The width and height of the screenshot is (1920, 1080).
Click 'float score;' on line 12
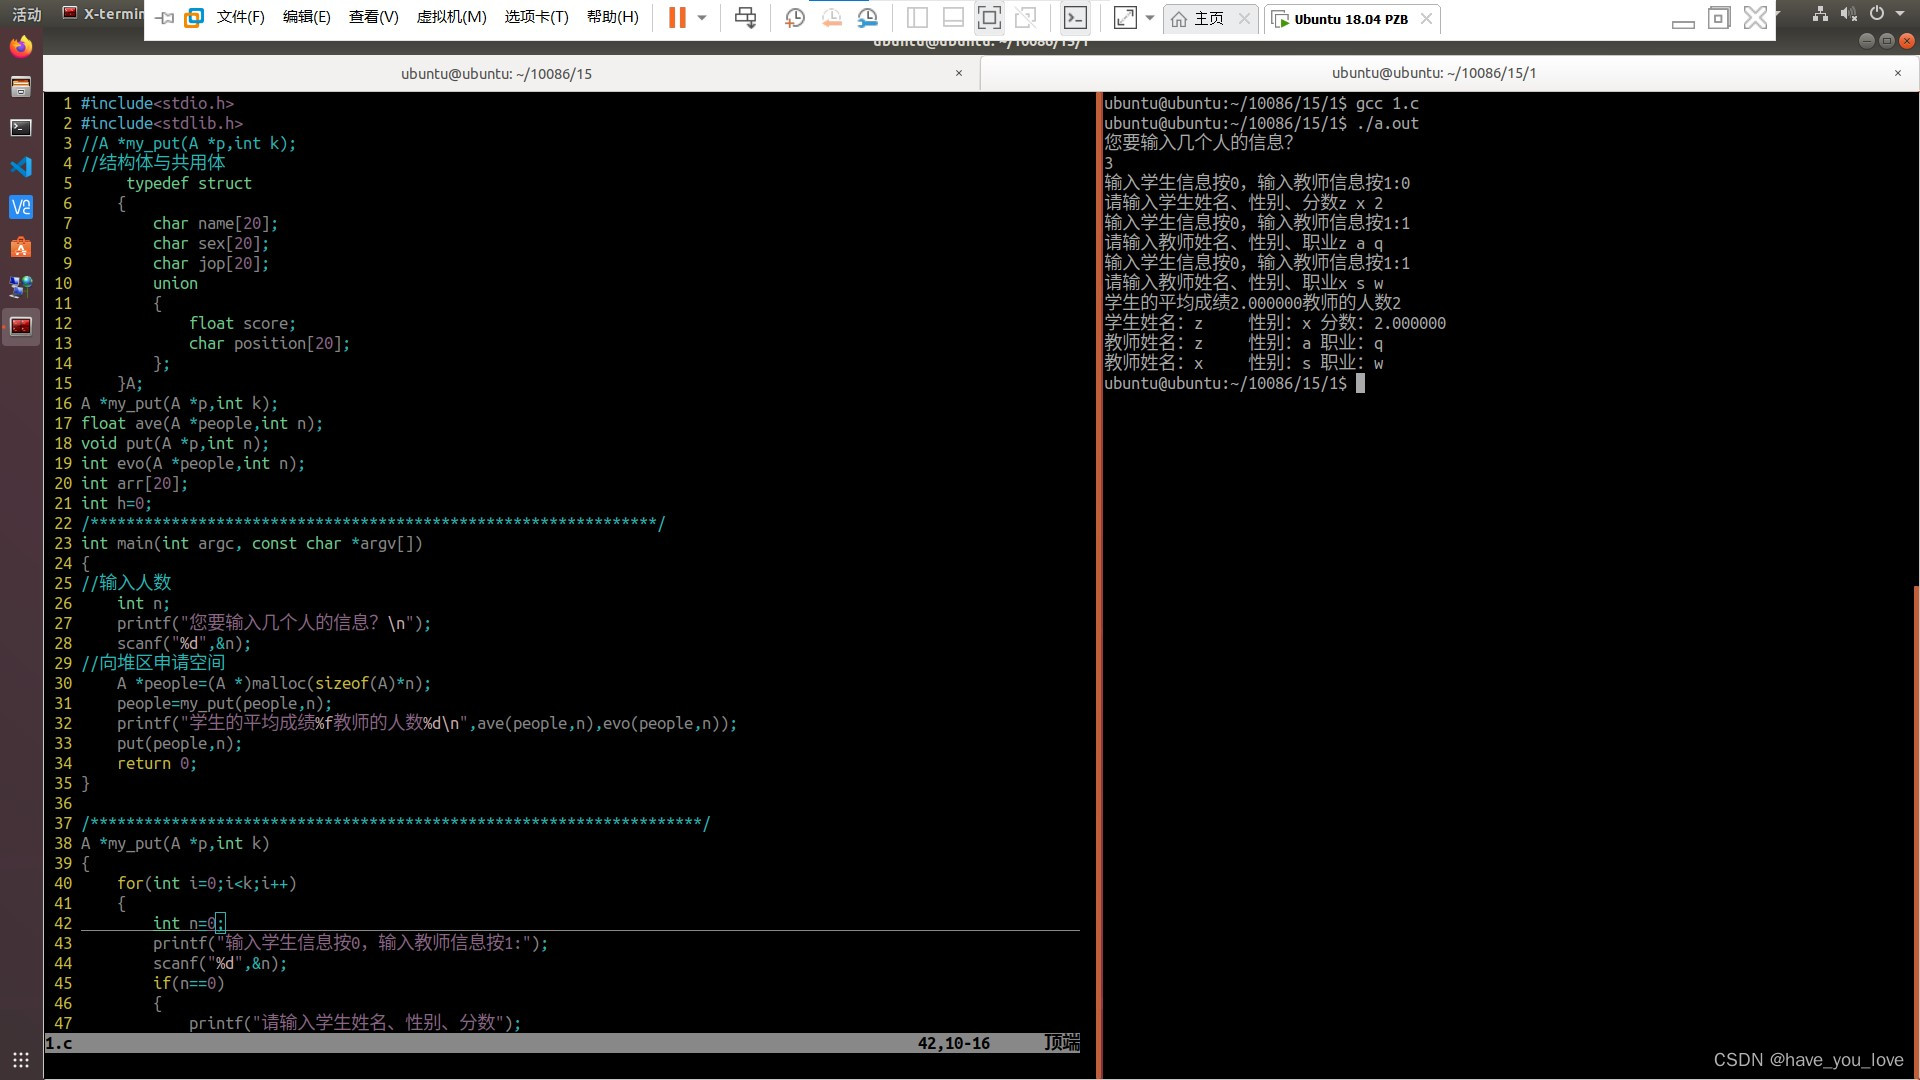243,323
